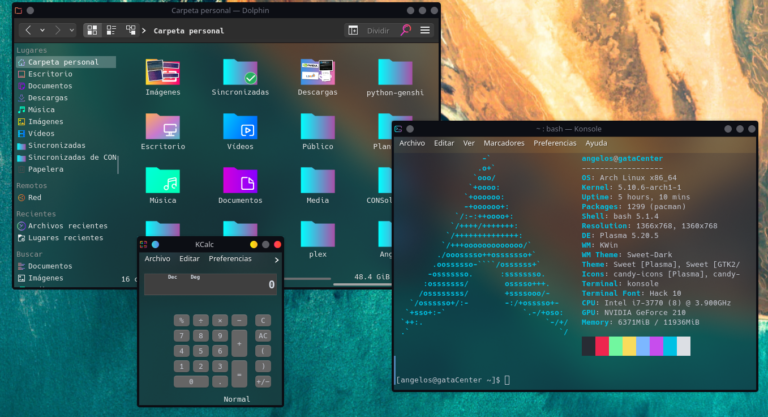Screen dimensions: 768x417
Task: Click purple color block in neofetch palette
Action: [656, 346]
